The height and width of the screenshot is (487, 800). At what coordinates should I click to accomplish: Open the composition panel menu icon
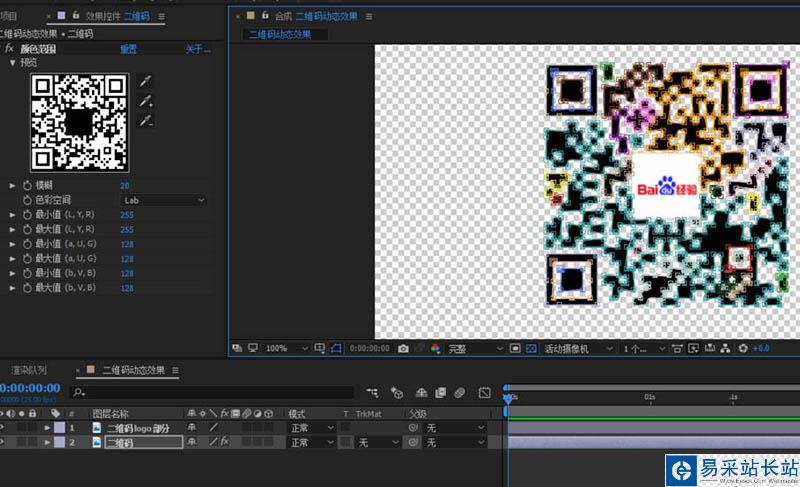tap(368, 16)
